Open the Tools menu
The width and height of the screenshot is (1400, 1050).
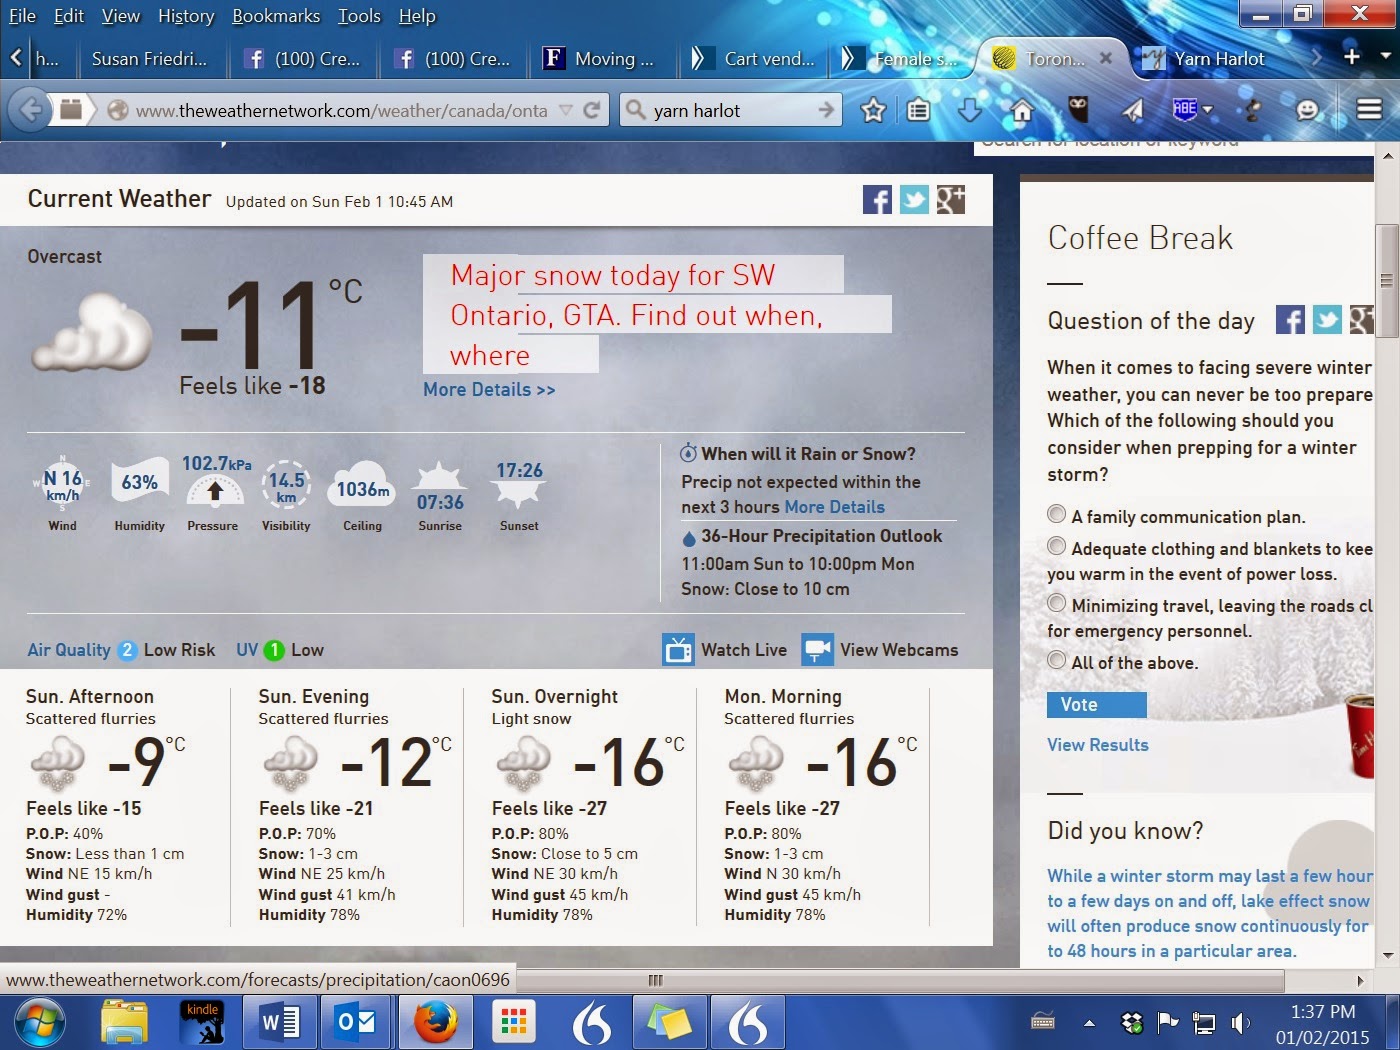[359, 16]
